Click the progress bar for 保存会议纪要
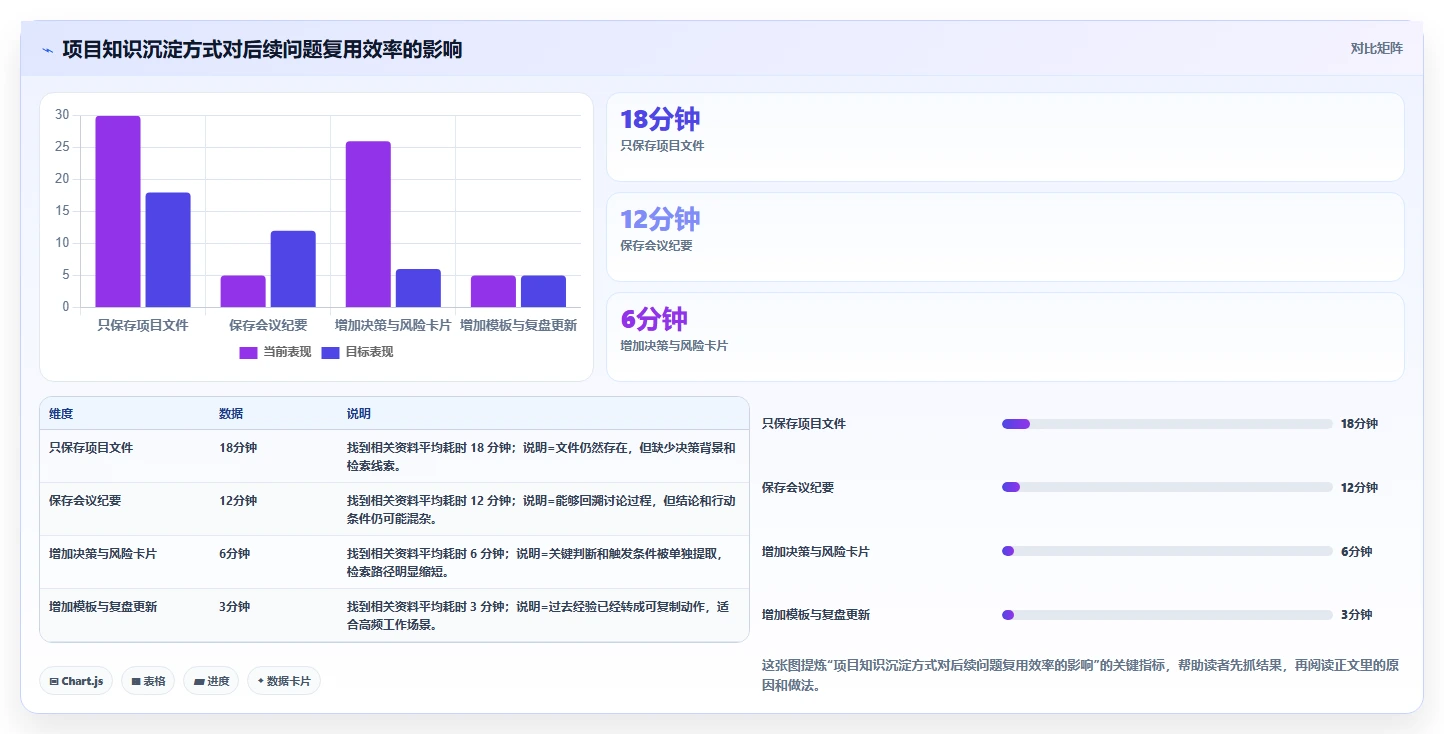This screenshot has width=1444, height=734. tap(1167, 487)
